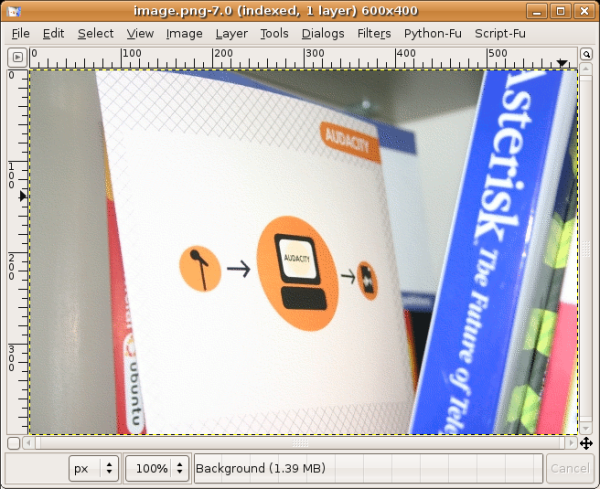Open the File menu
The width and height of the screenshot is (600, 489).
click(x=20, y=33)
